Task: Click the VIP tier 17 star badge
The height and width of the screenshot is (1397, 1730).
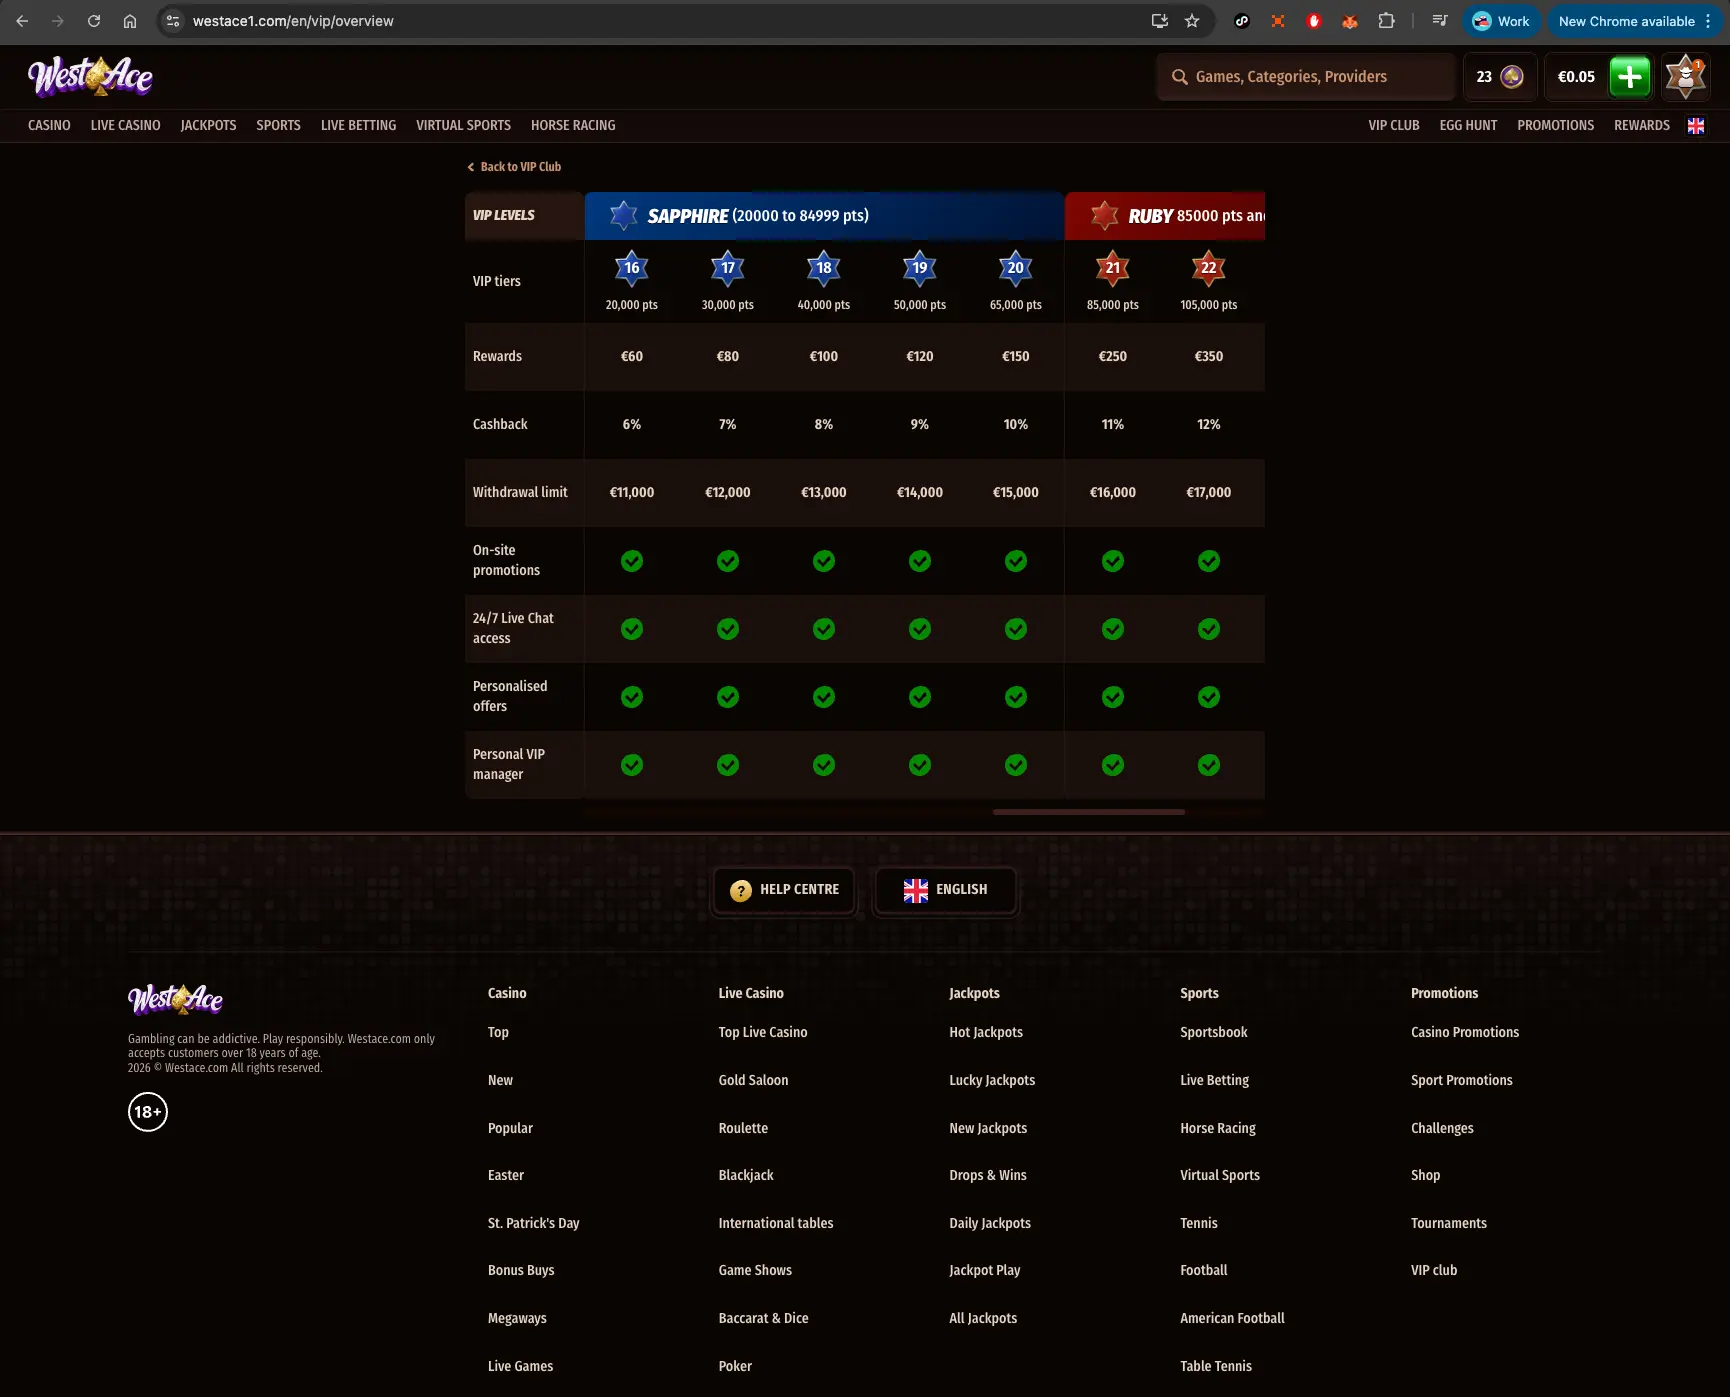Action: [728, 268]
